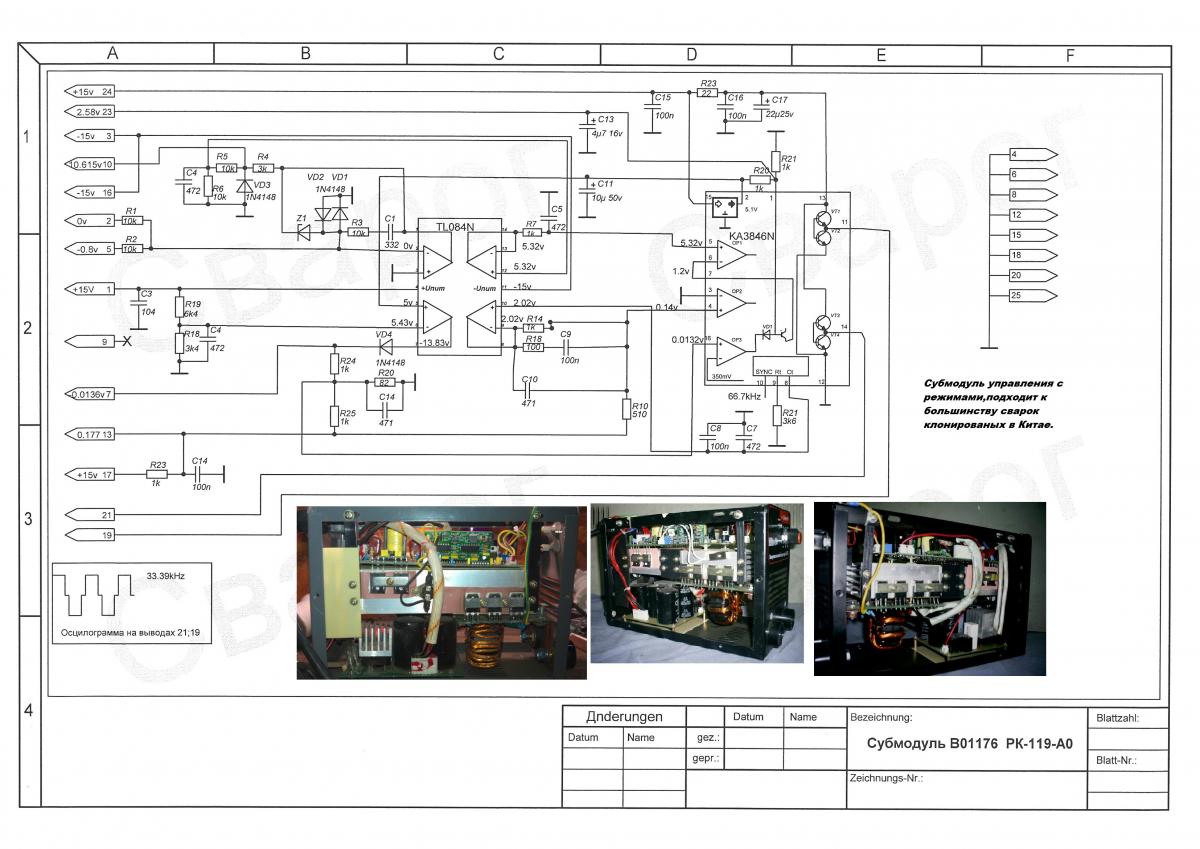Click the R10 510 resistor symbol
This screenshot has height=849, width=1200.
[626, 408]
